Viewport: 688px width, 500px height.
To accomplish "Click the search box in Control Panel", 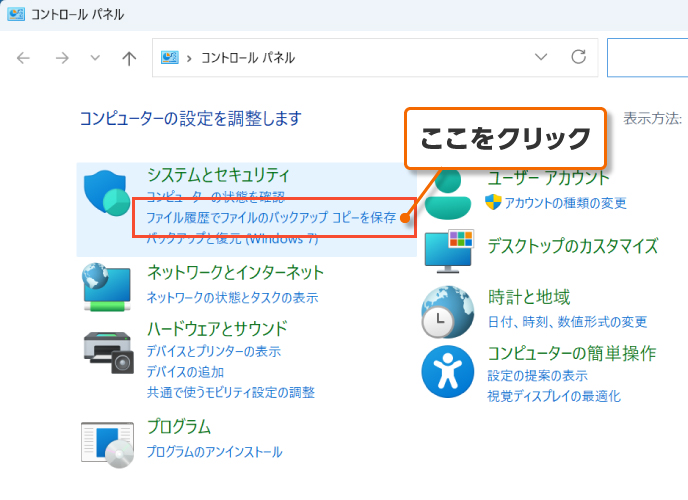I will click(x=647, y=58).
